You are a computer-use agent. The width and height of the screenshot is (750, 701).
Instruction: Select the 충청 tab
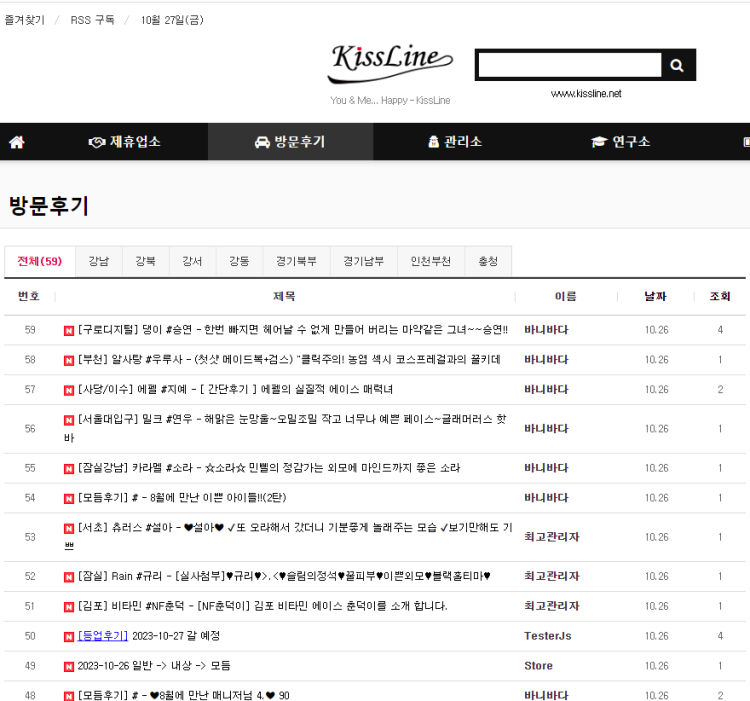[488, 261]
